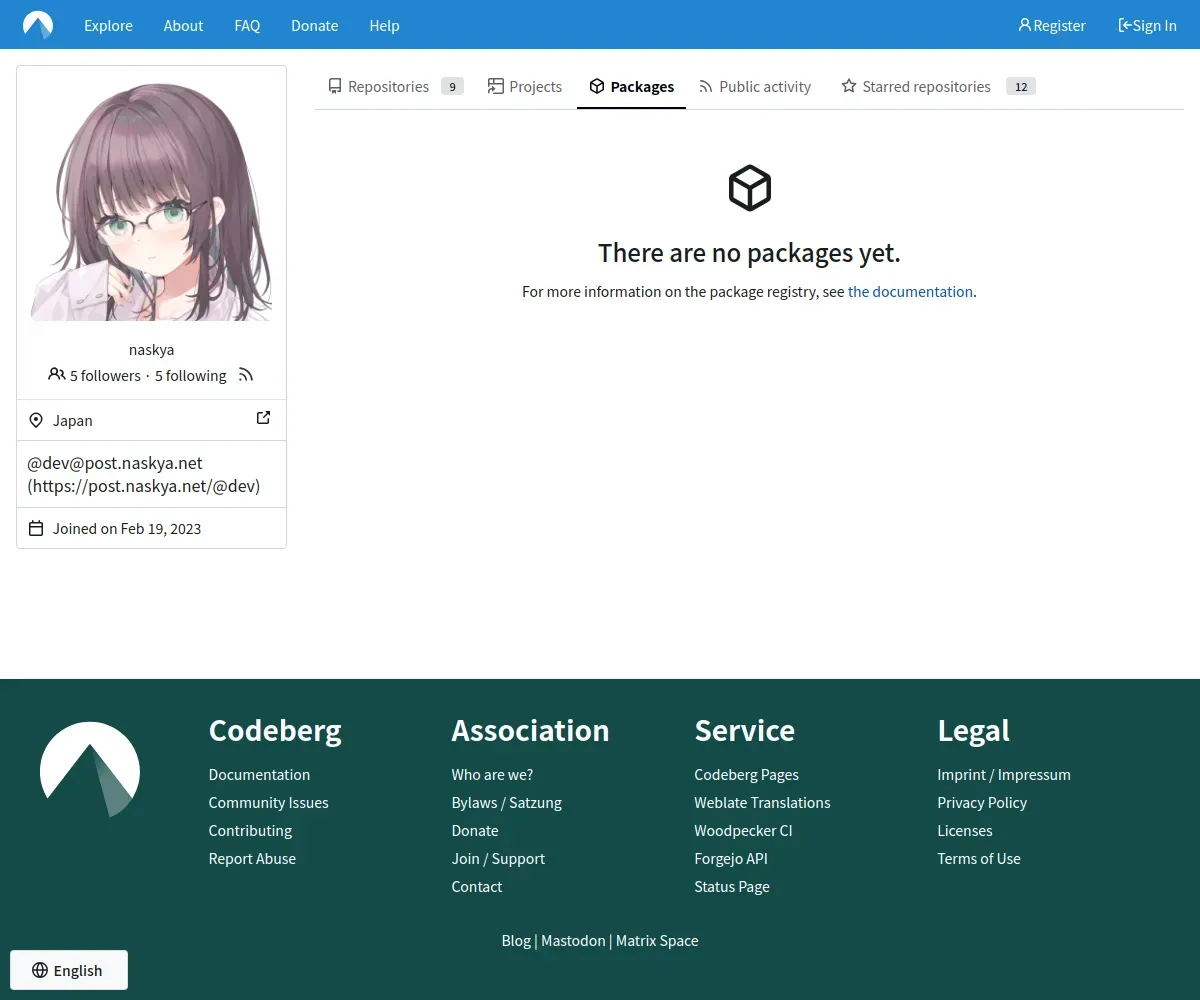The width and height of the screenshot is (1200, 1000).
Task: Click the large Codeberg logo in the footer
Action: click(90, 769)
